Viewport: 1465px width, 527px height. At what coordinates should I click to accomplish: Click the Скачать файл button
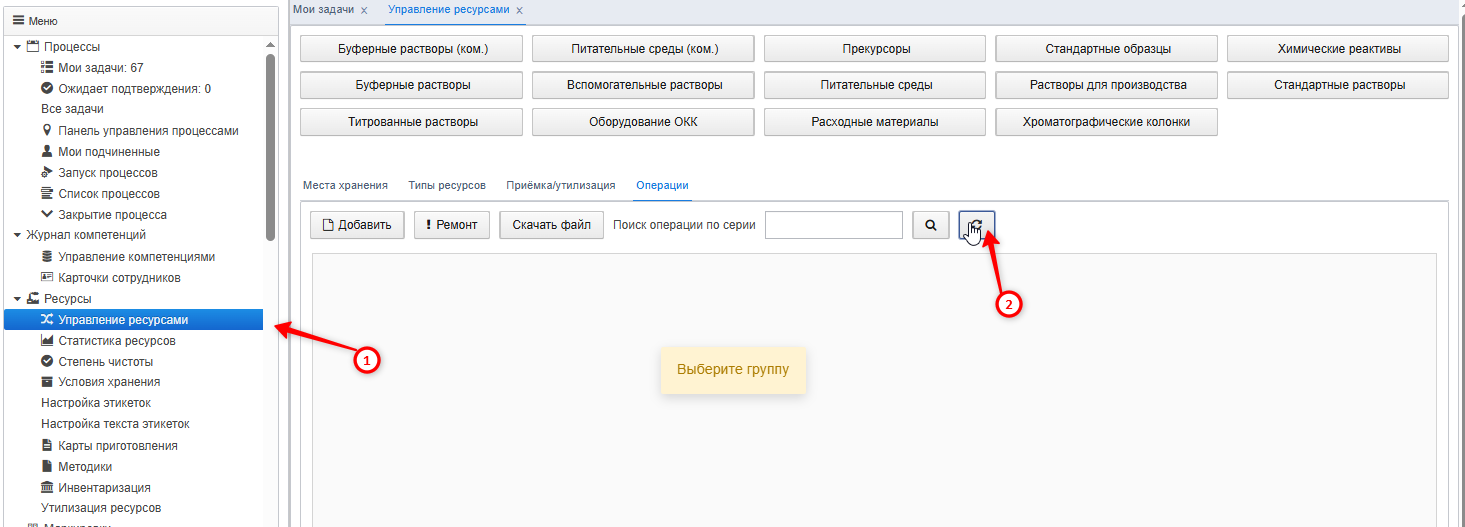tap(552, 225)
